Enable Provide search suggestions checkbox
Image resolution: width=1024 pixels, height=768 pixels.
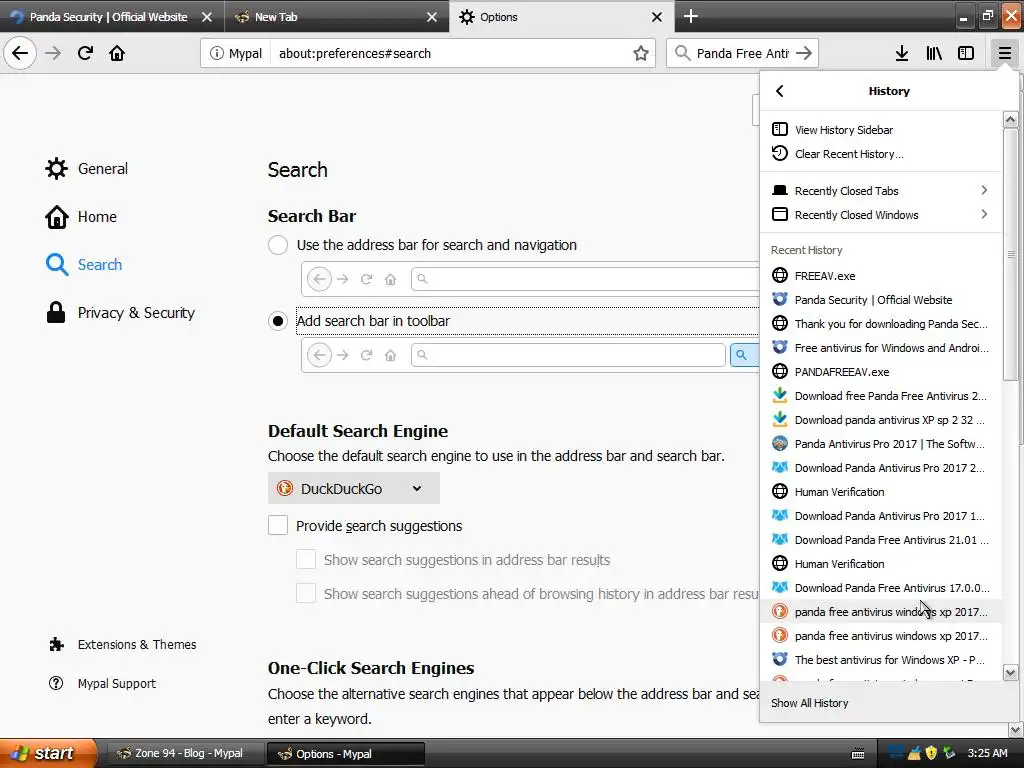point(278,525)
